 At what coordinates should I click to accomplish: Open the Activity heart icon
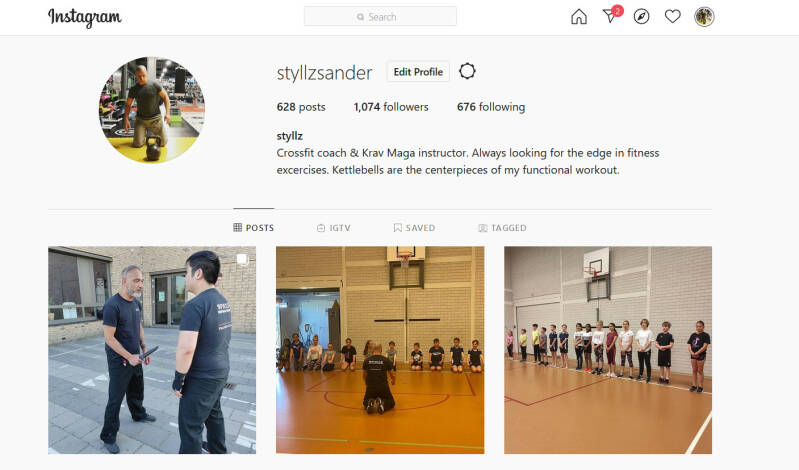[x=673, y=17]
